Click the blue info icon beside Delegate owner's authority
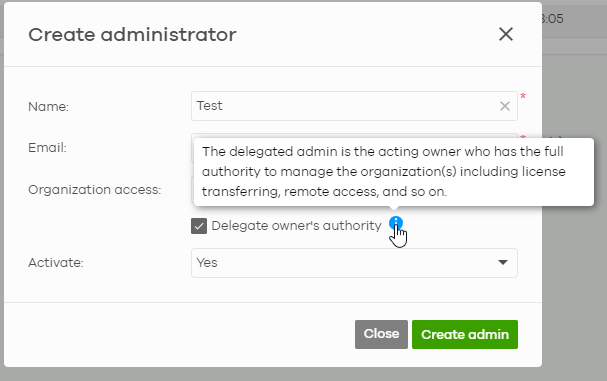The image size is (607, 381). point(396,223)
